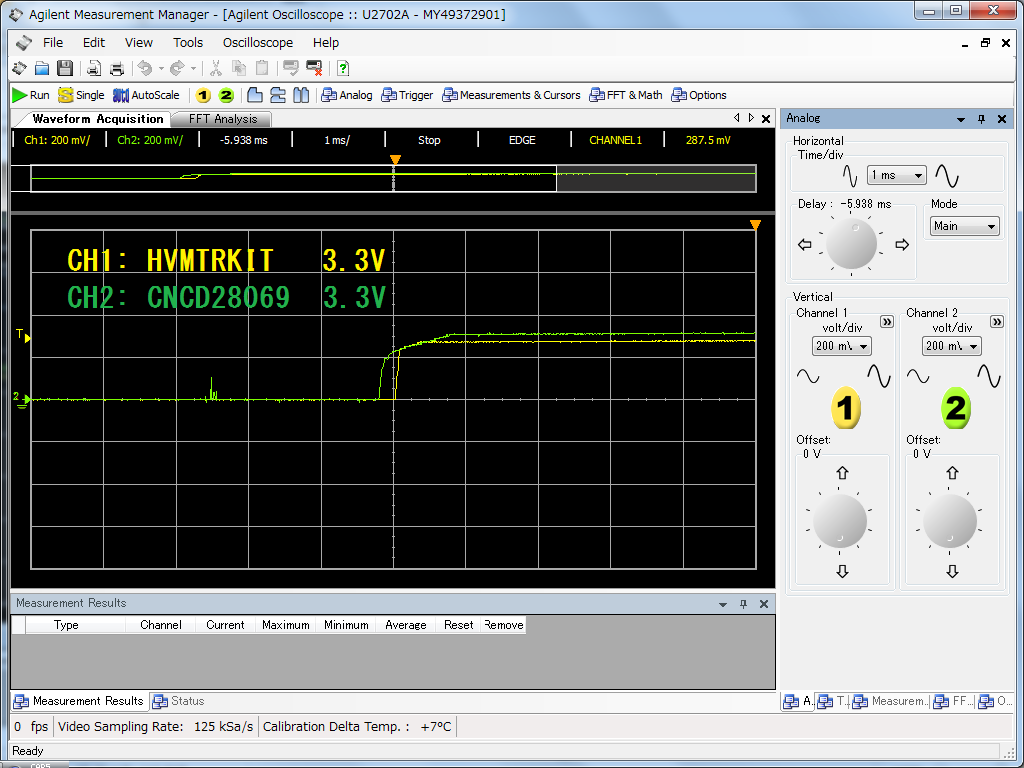This screenshot has width=1024, height=768.
Task: Open the FFT & Math panel
Action: (626, 95)
